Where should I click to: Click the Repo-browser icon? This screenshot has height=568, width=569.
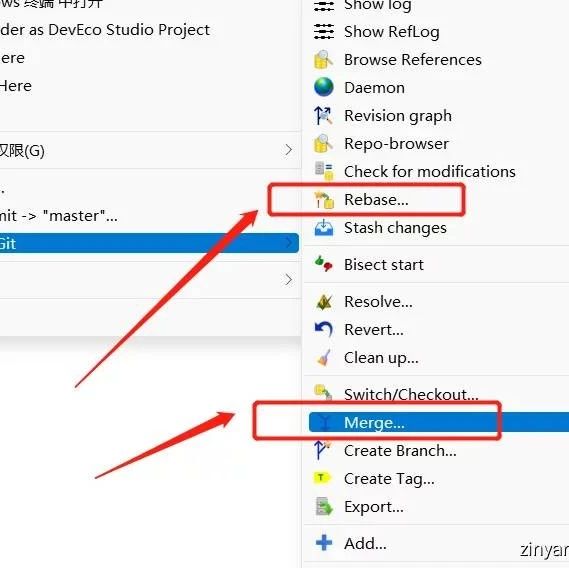pyautogui.click(x=323, y=143)
